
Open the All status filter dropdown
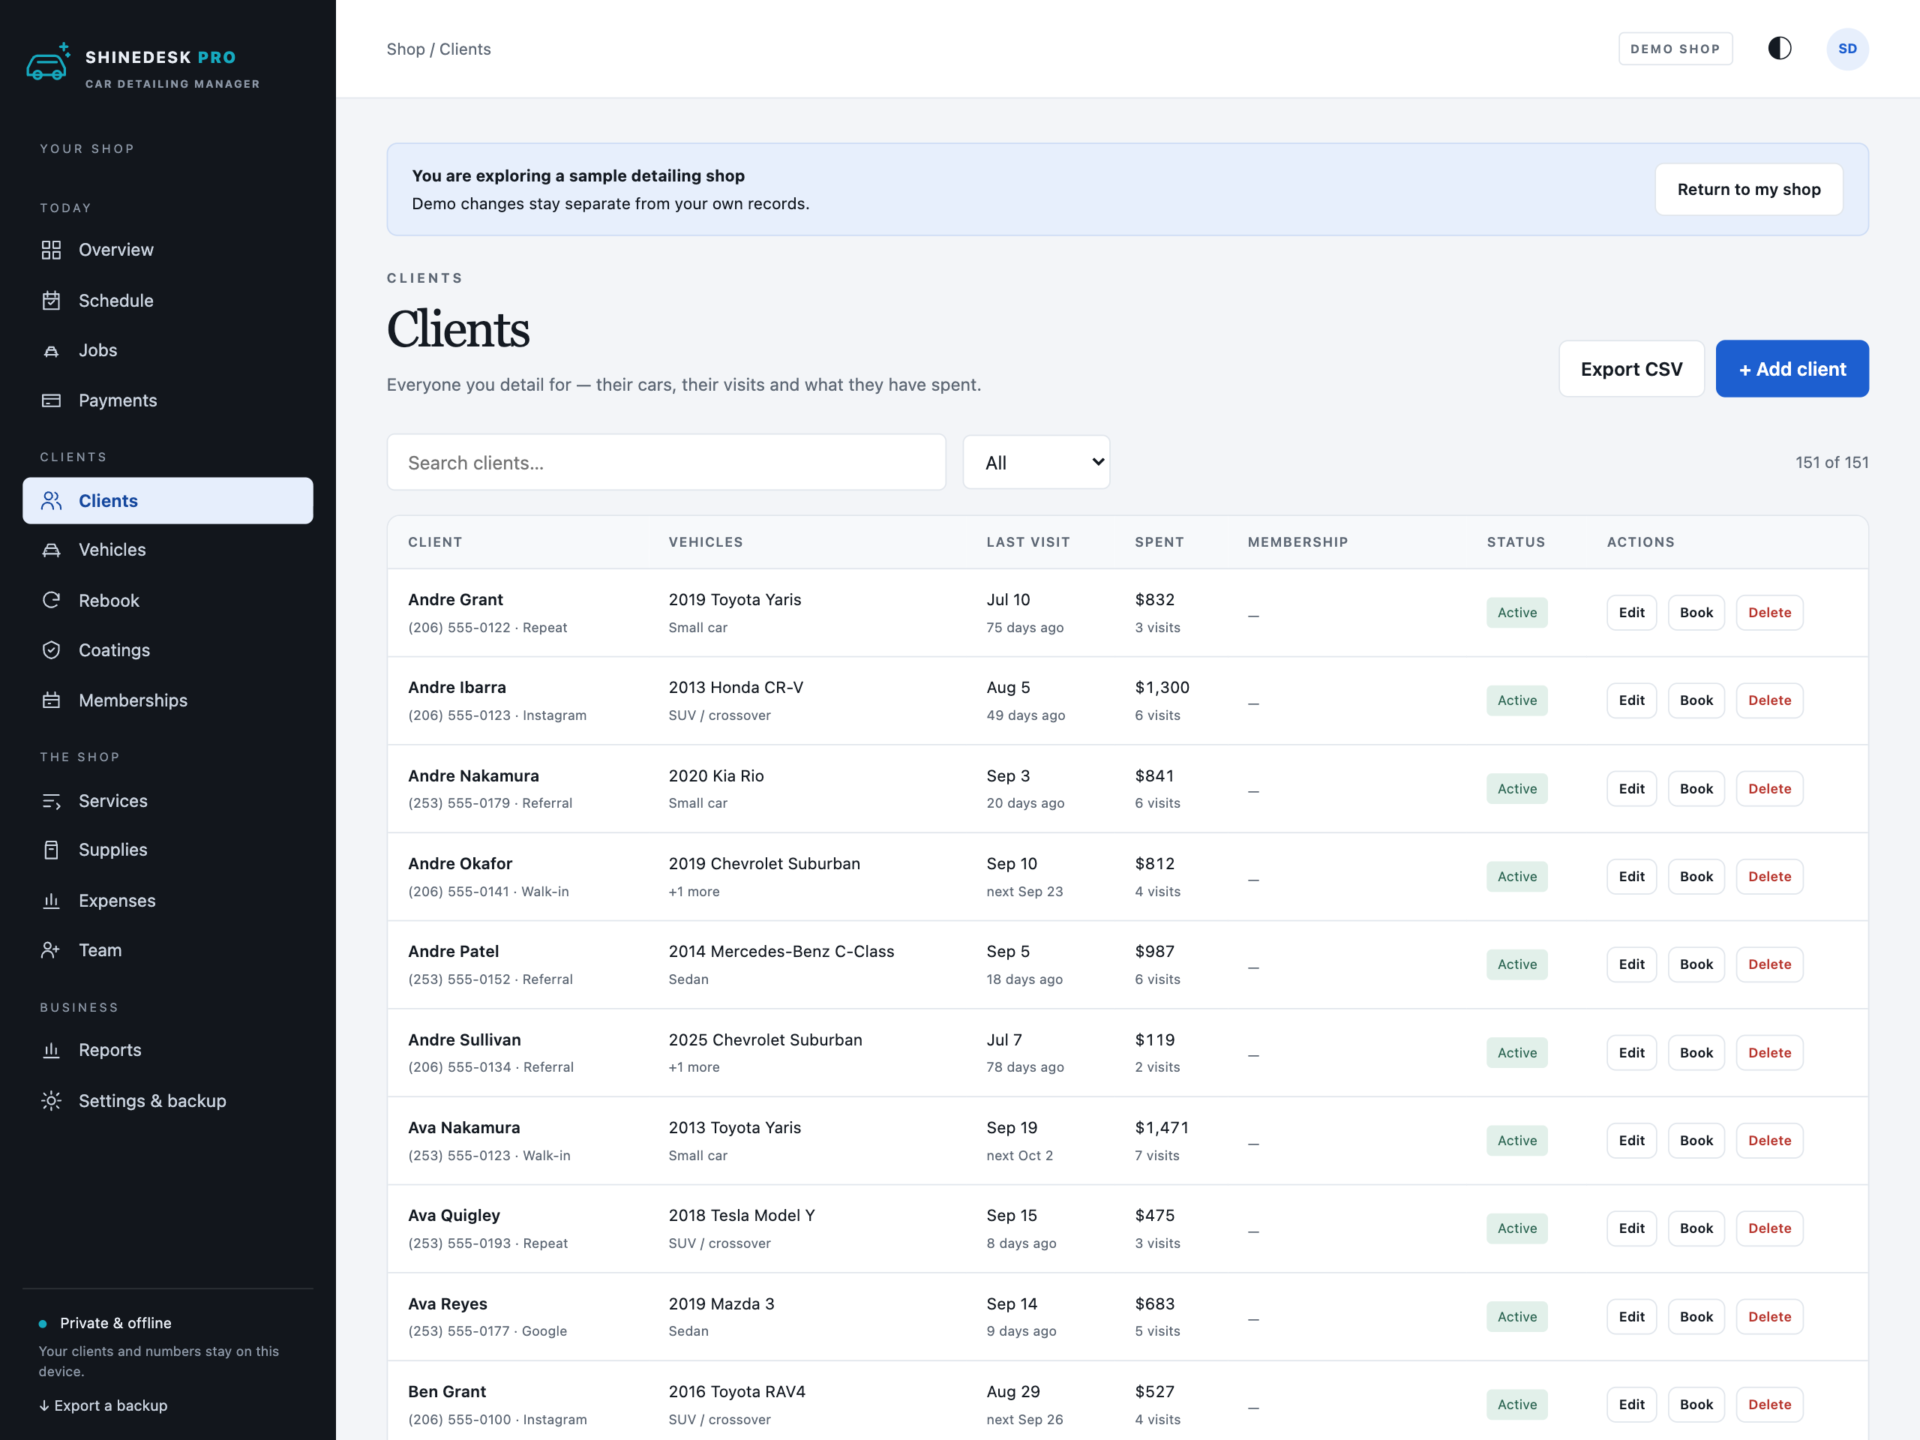click(1036, 462)
